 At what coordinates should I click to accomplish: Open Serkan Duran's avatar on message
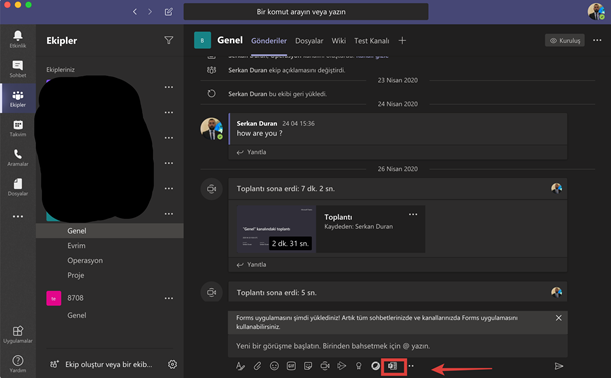211,129
